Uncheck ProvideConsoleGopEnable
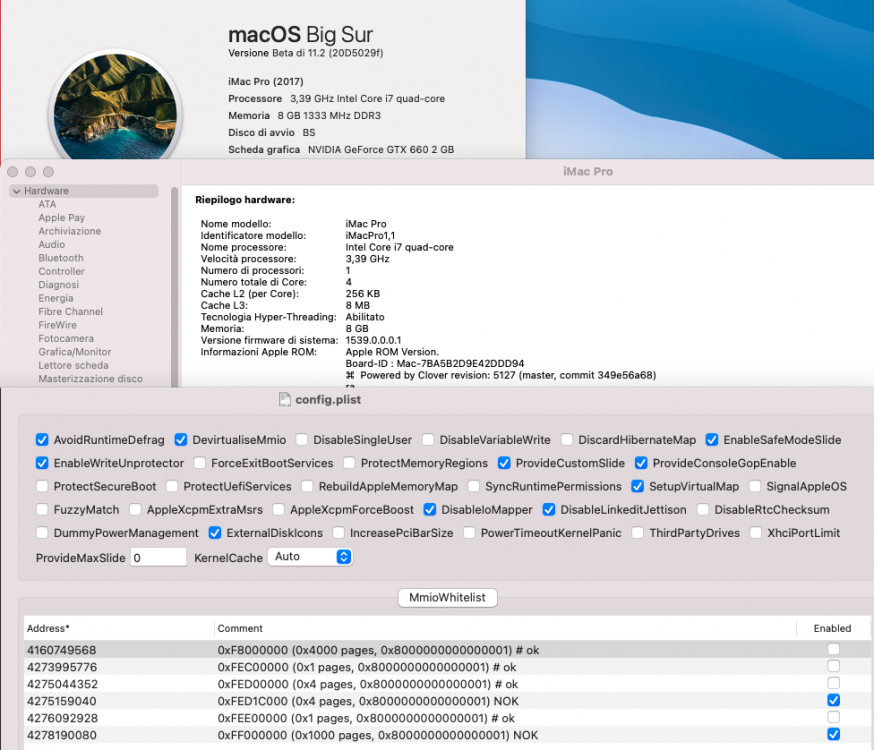Image resolution: width=874 pixels, height=750 pixels. click(x=641, y=463)
